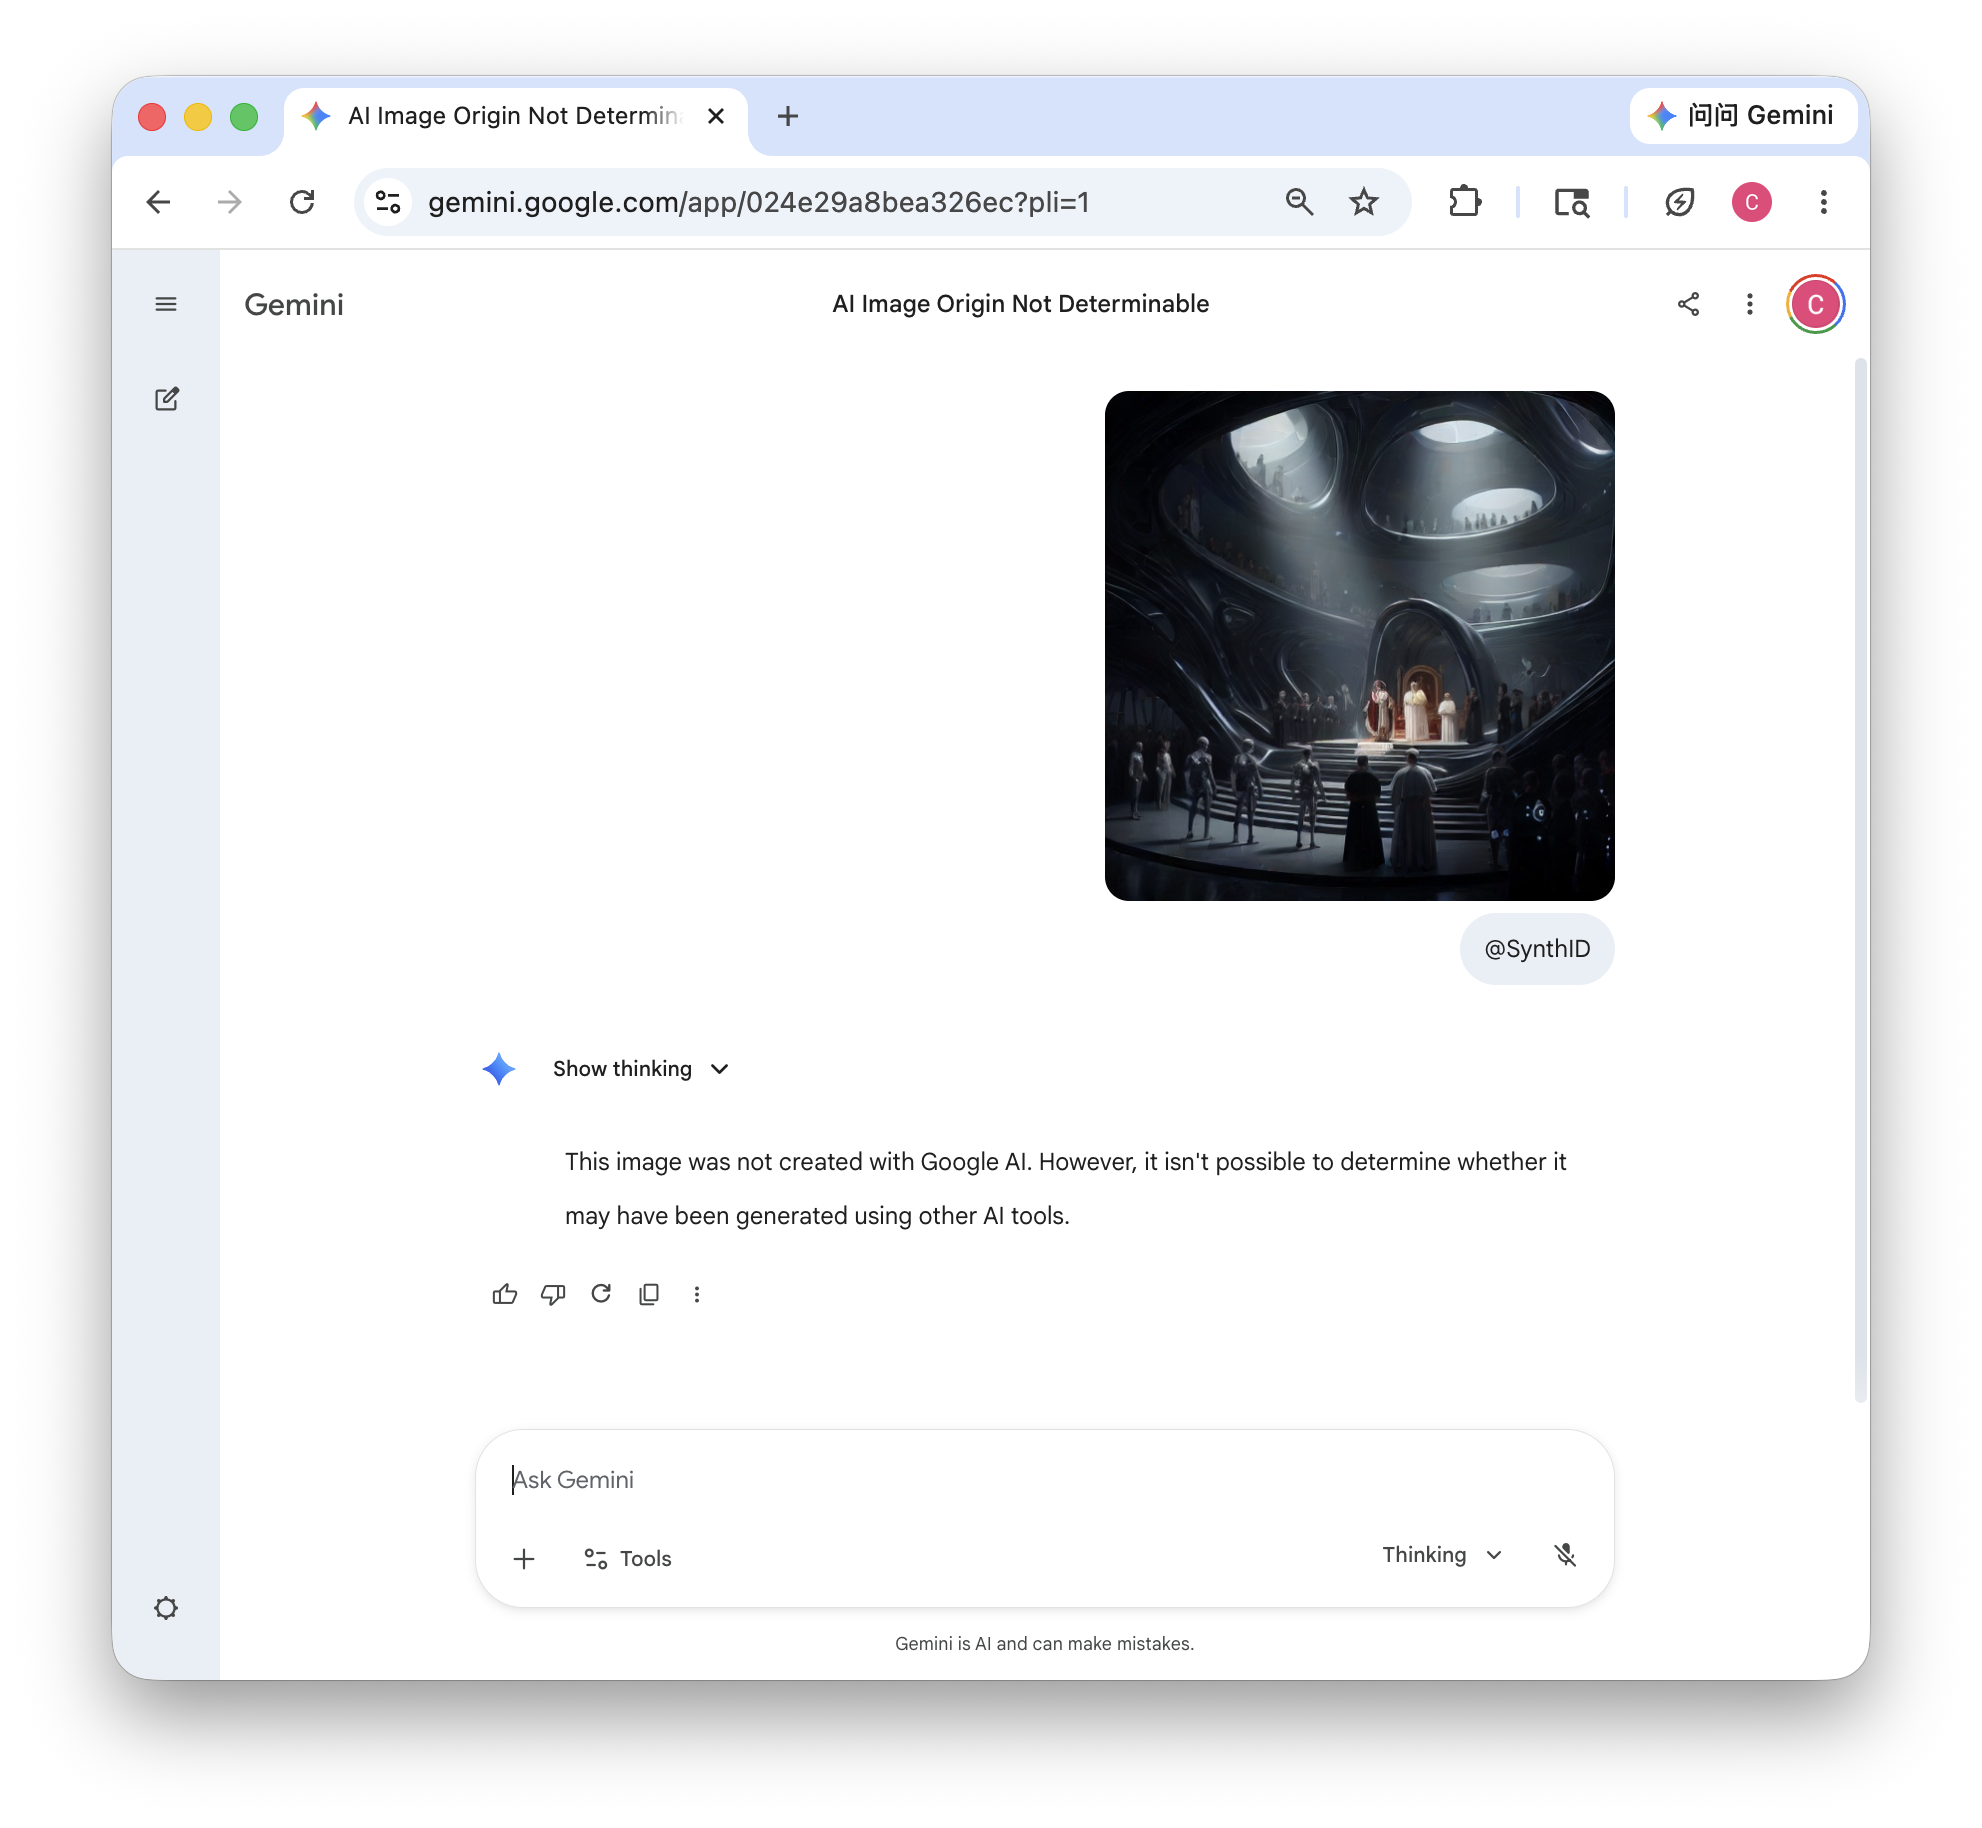Open more options below the response
The image size is (1982, 1828).
(x=697, y=1294)
